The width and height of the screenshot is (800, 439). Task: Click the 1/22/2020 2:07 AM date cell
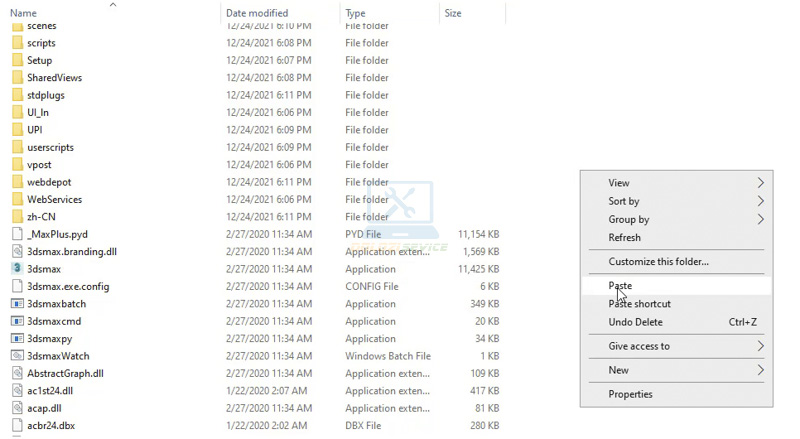(x=266, y=391)
